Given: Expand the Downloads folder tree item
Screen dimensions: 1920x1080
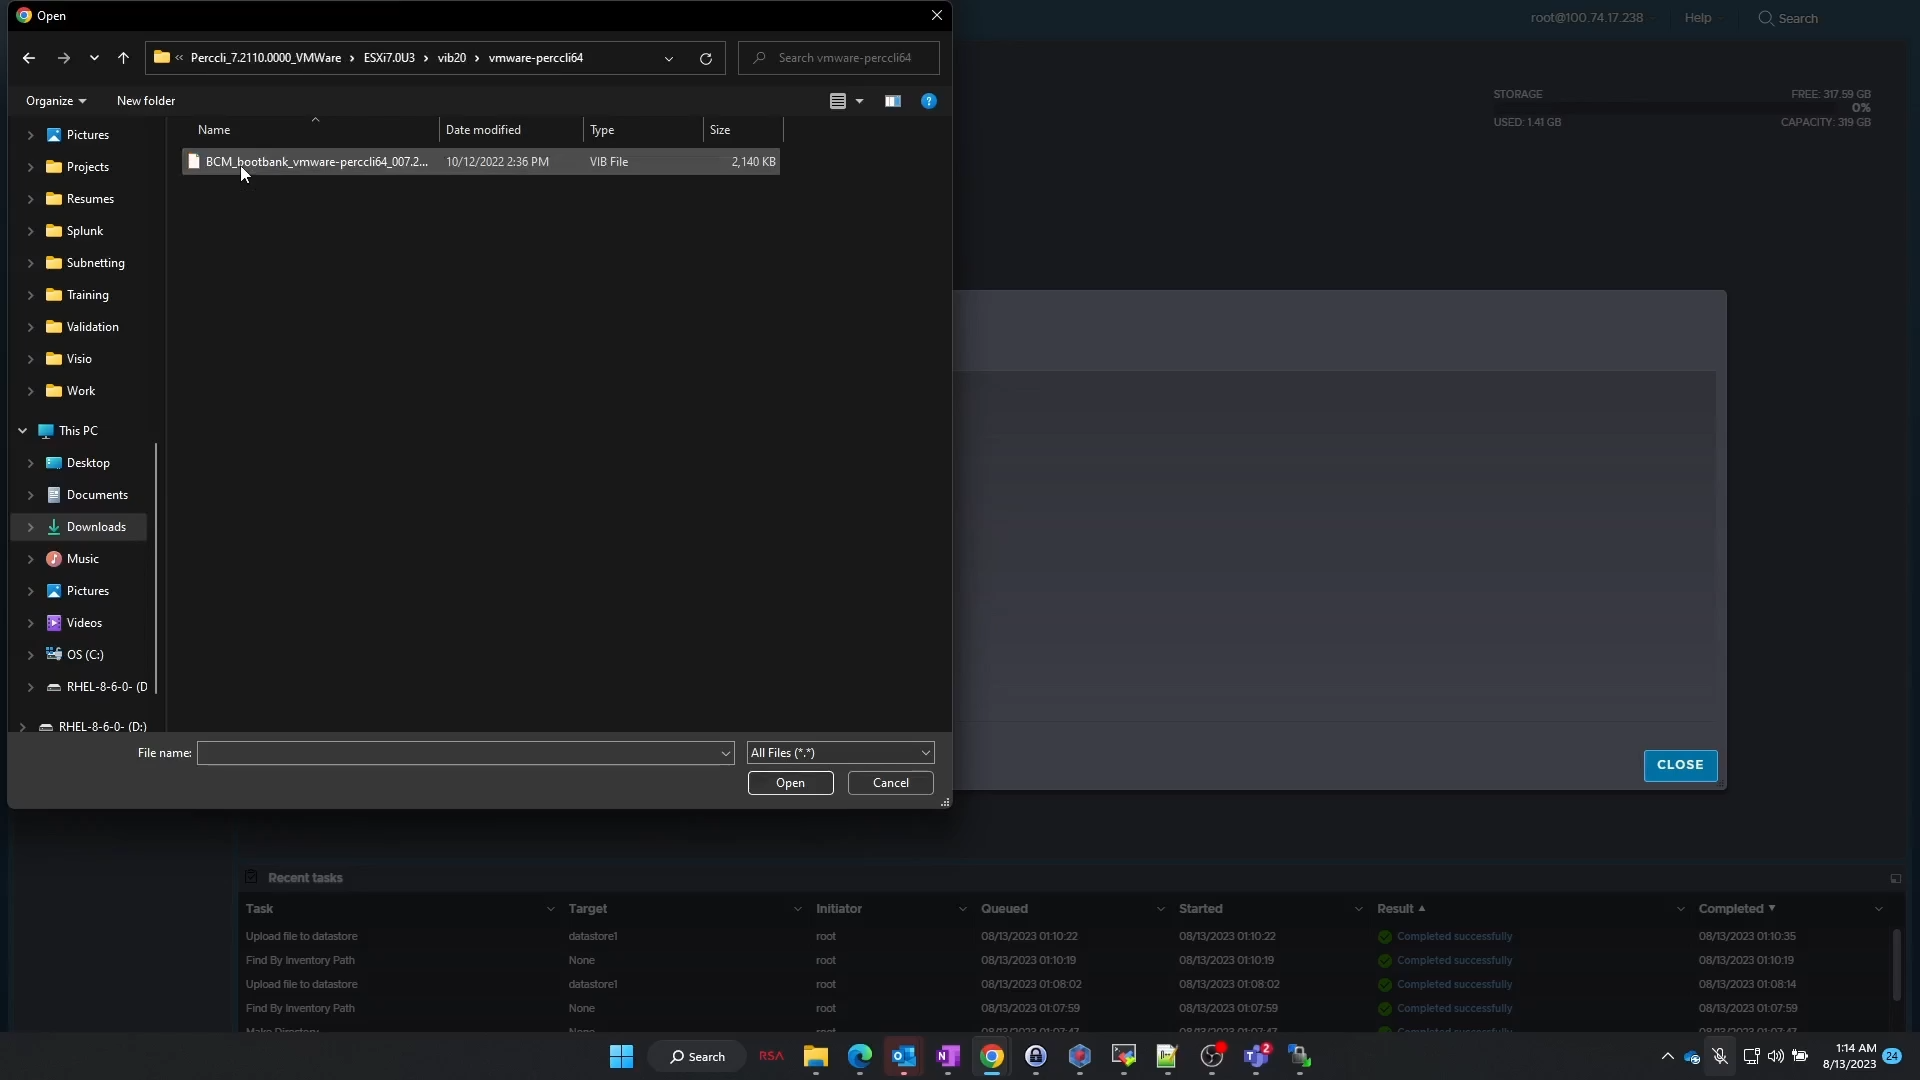Looking at the screenshot, I should (30, 526).
